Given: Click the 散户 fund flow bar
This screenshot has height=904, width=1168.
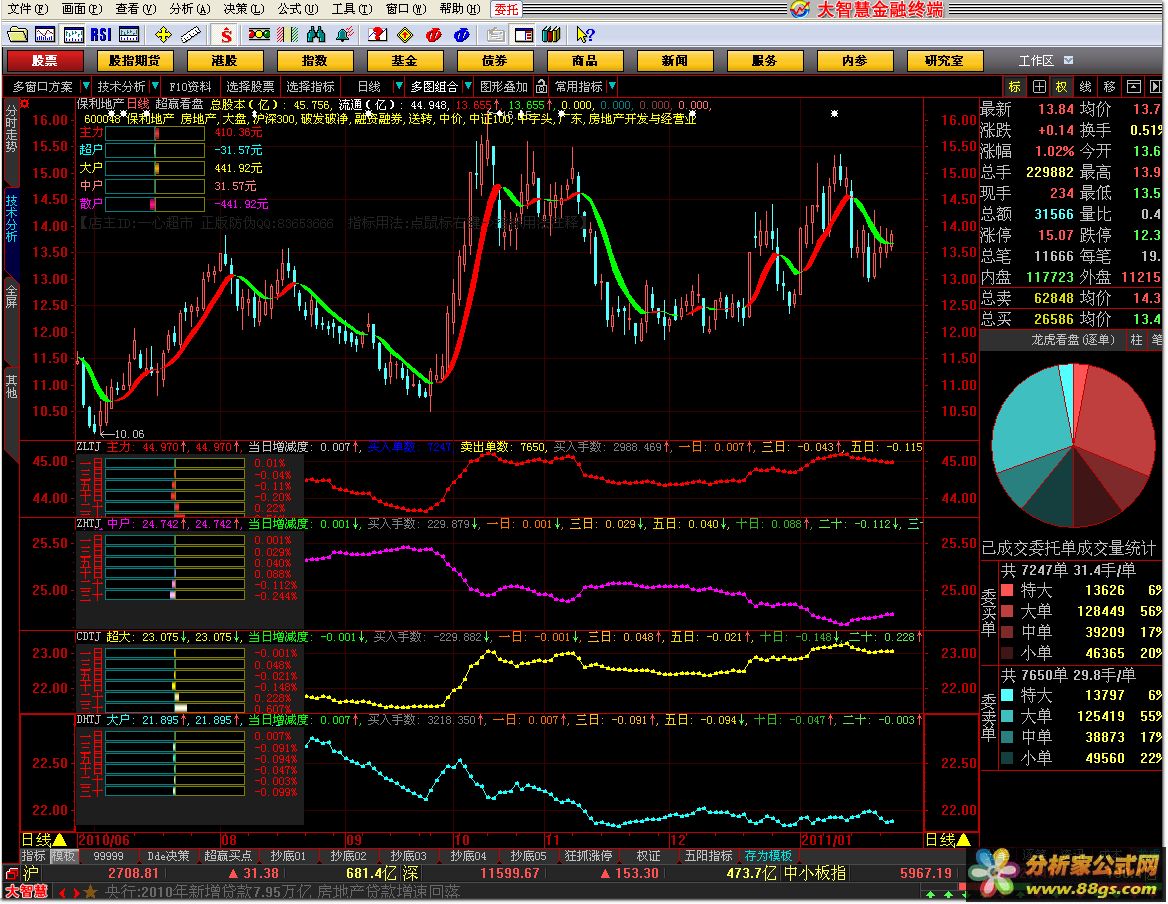Looking at the screenshot, I should [154, 204].
